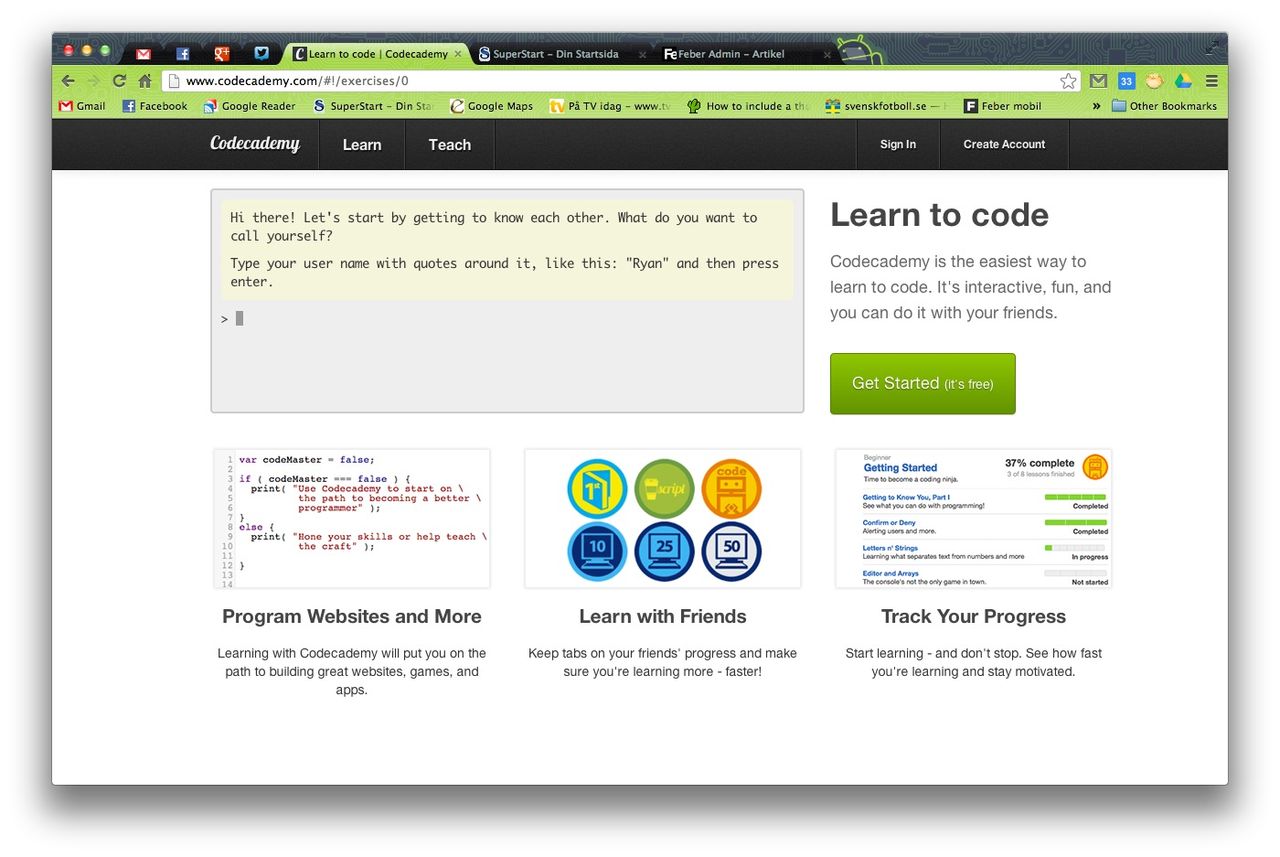Click the green script badge icon

(664, 488)
